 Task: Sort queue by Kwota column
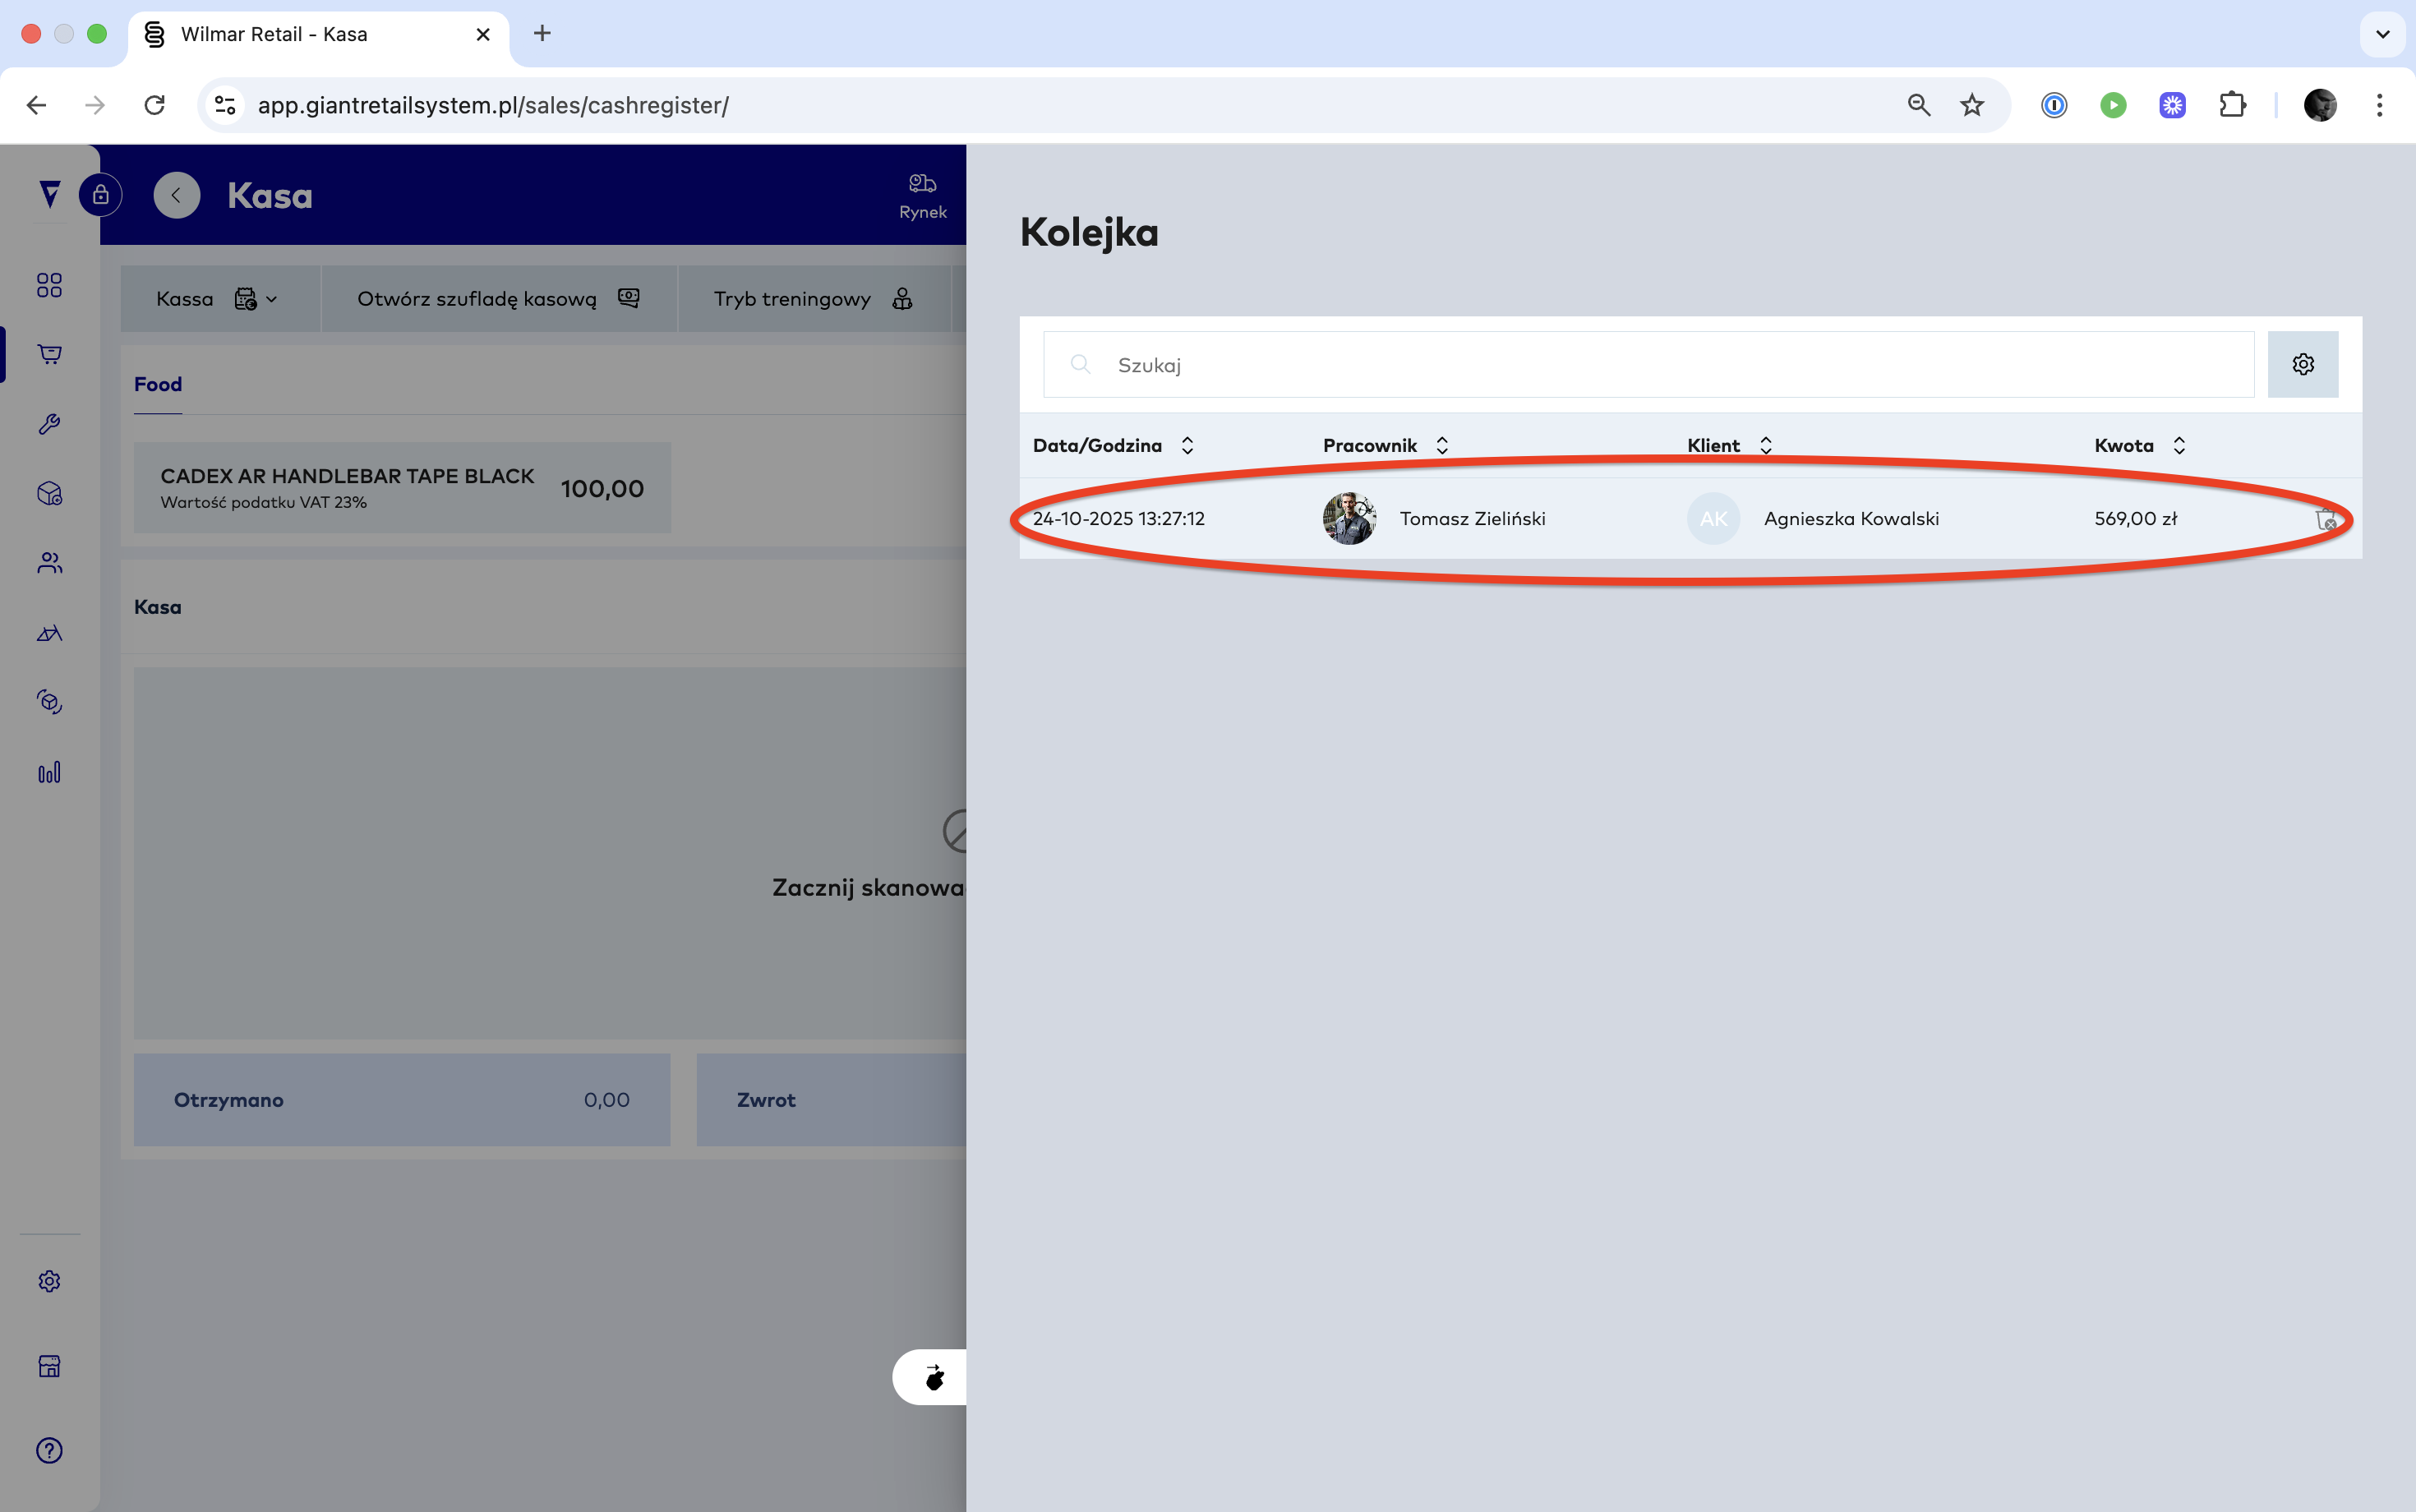click(x=2178, y=445)
